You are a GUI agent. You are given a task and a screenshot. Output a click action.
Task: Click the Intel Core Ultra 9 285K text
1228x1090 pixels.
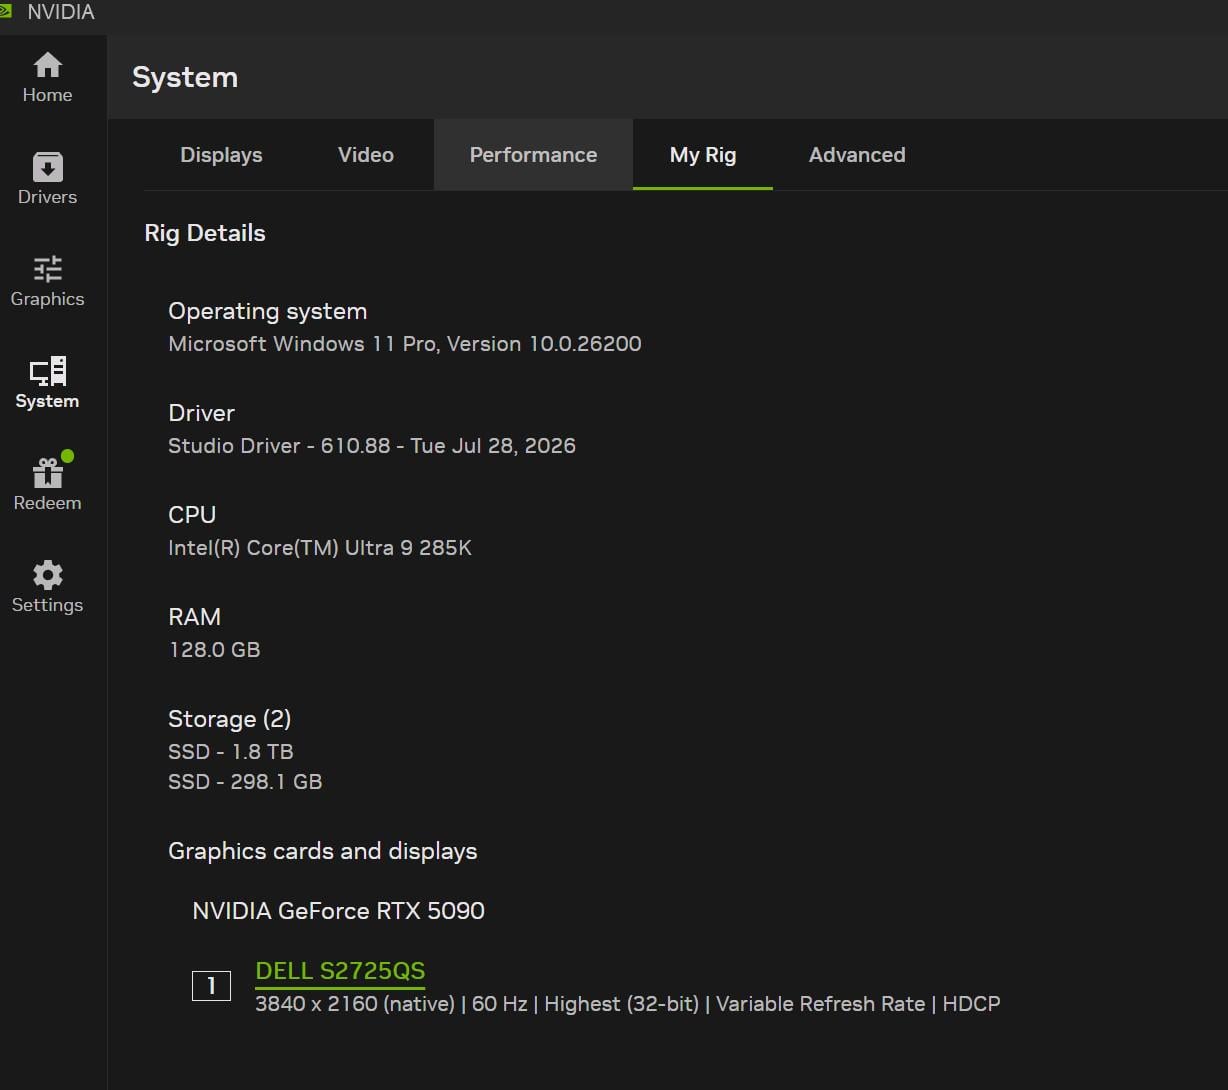pos(320,548)
